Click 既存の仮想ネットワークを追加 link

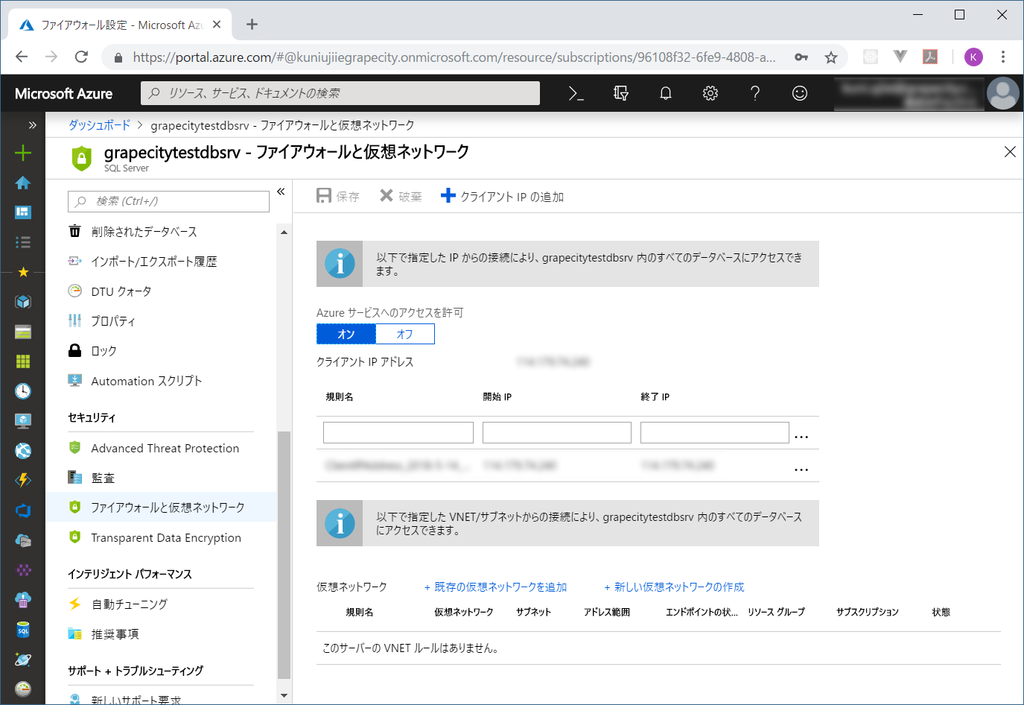[x=496, y=587]
